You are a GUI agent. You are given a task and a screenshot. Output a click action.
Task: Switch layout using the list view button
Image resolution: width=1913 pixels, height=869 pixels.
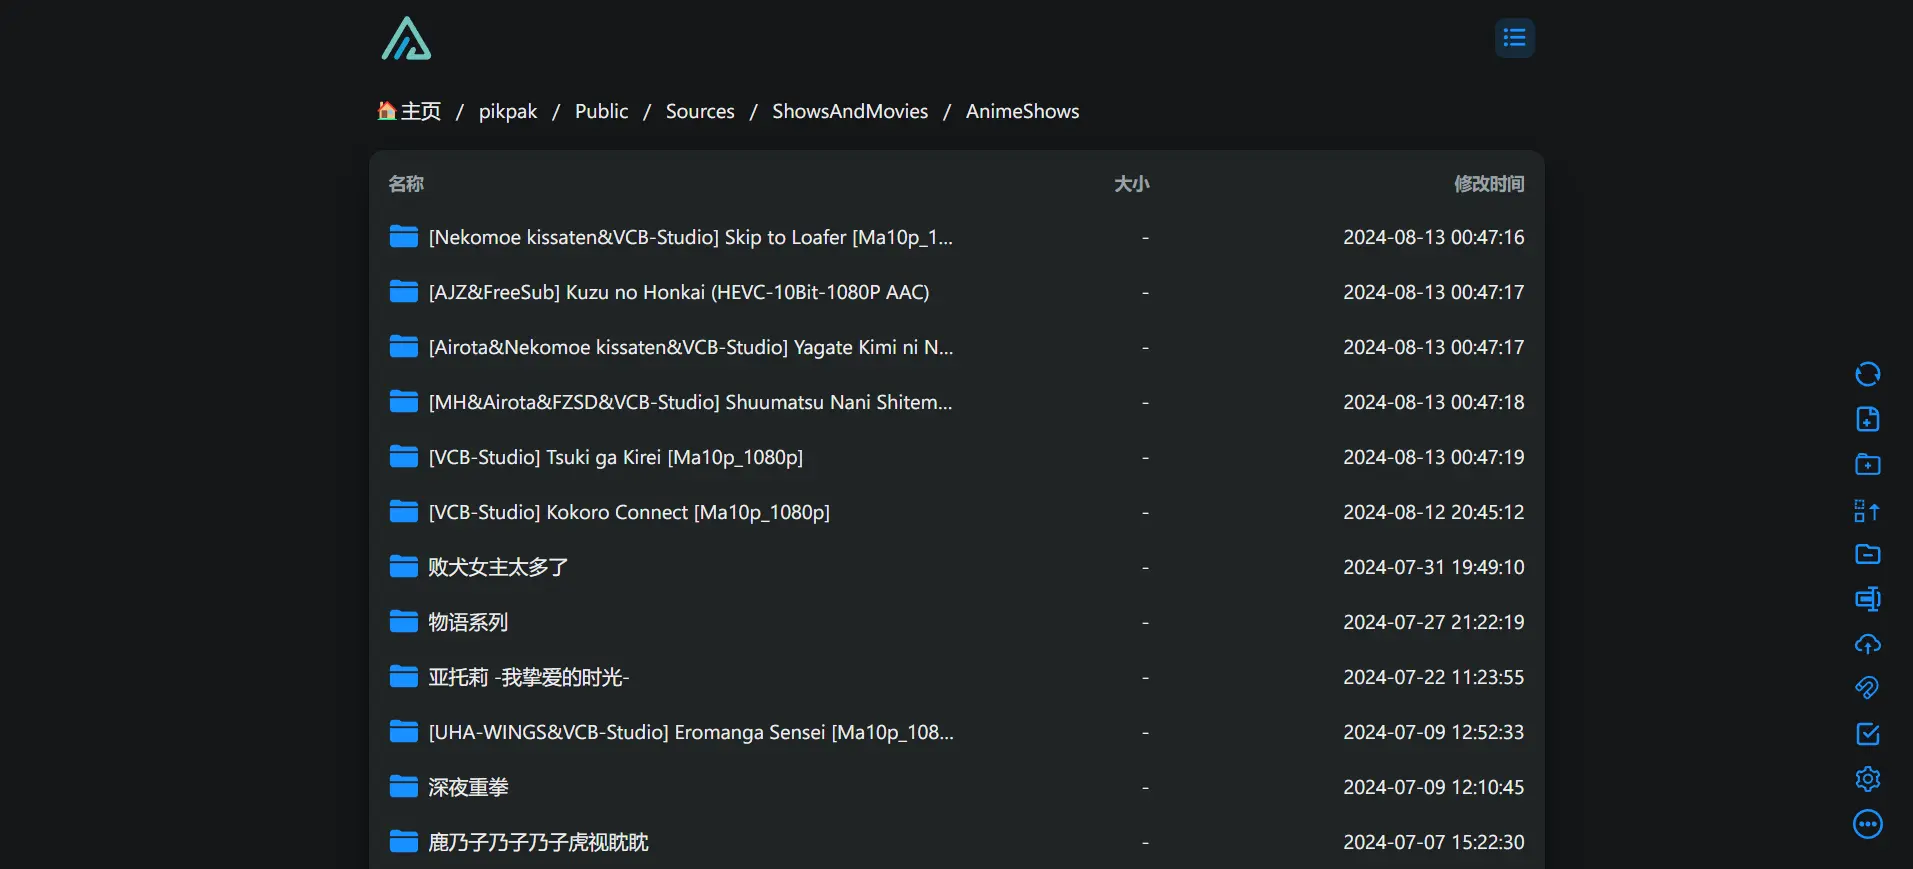coord(1514,38)
